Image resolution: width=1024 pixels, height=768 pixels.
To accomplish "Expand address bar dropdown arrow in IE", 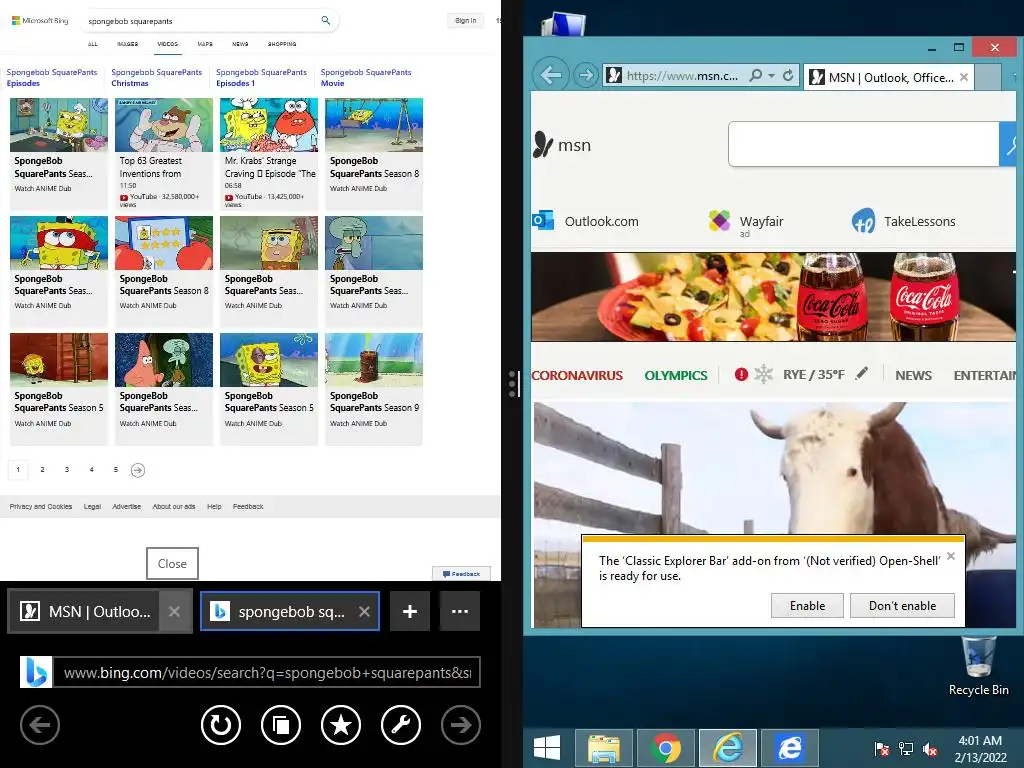I will pyautogui.click(x=771, y=76).
